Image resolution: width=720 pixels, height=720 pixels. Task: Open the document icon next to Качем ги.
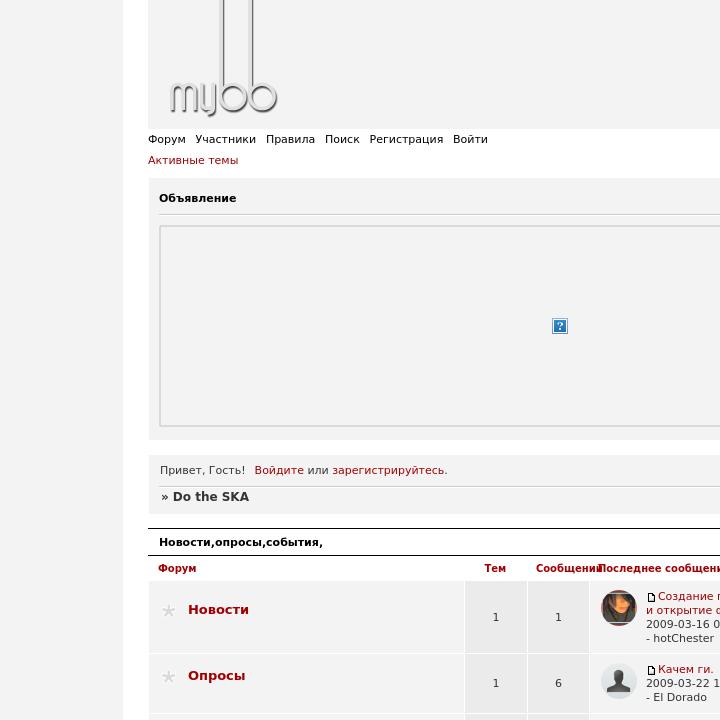pos(651,670)
